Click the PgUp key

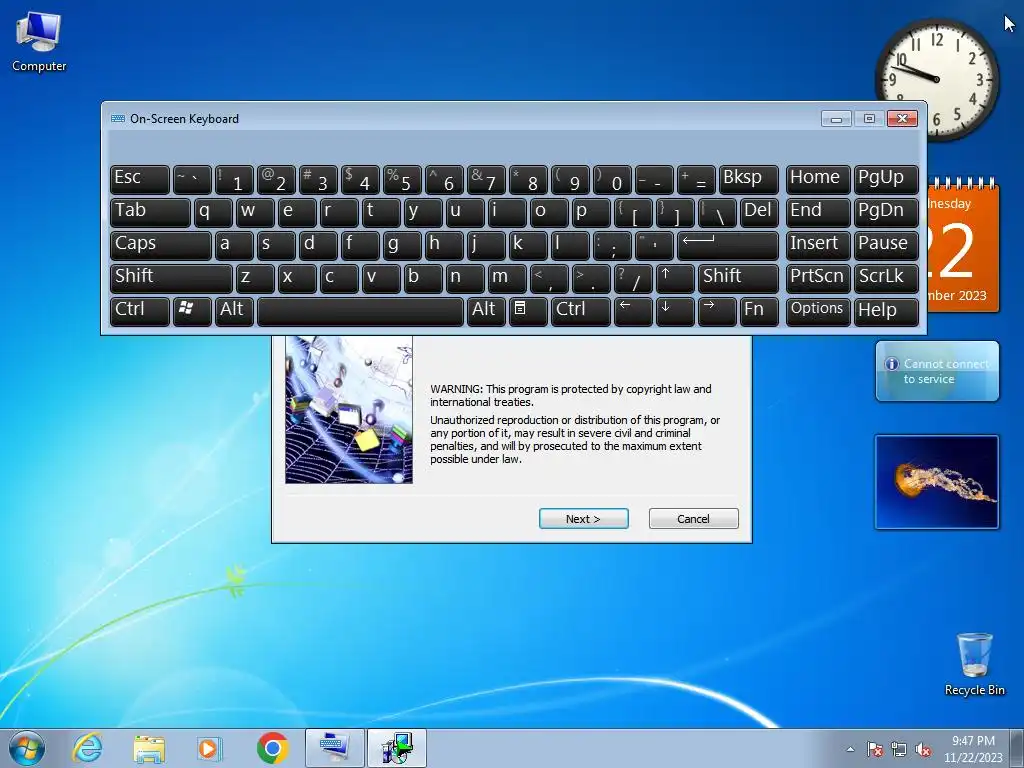886,180
